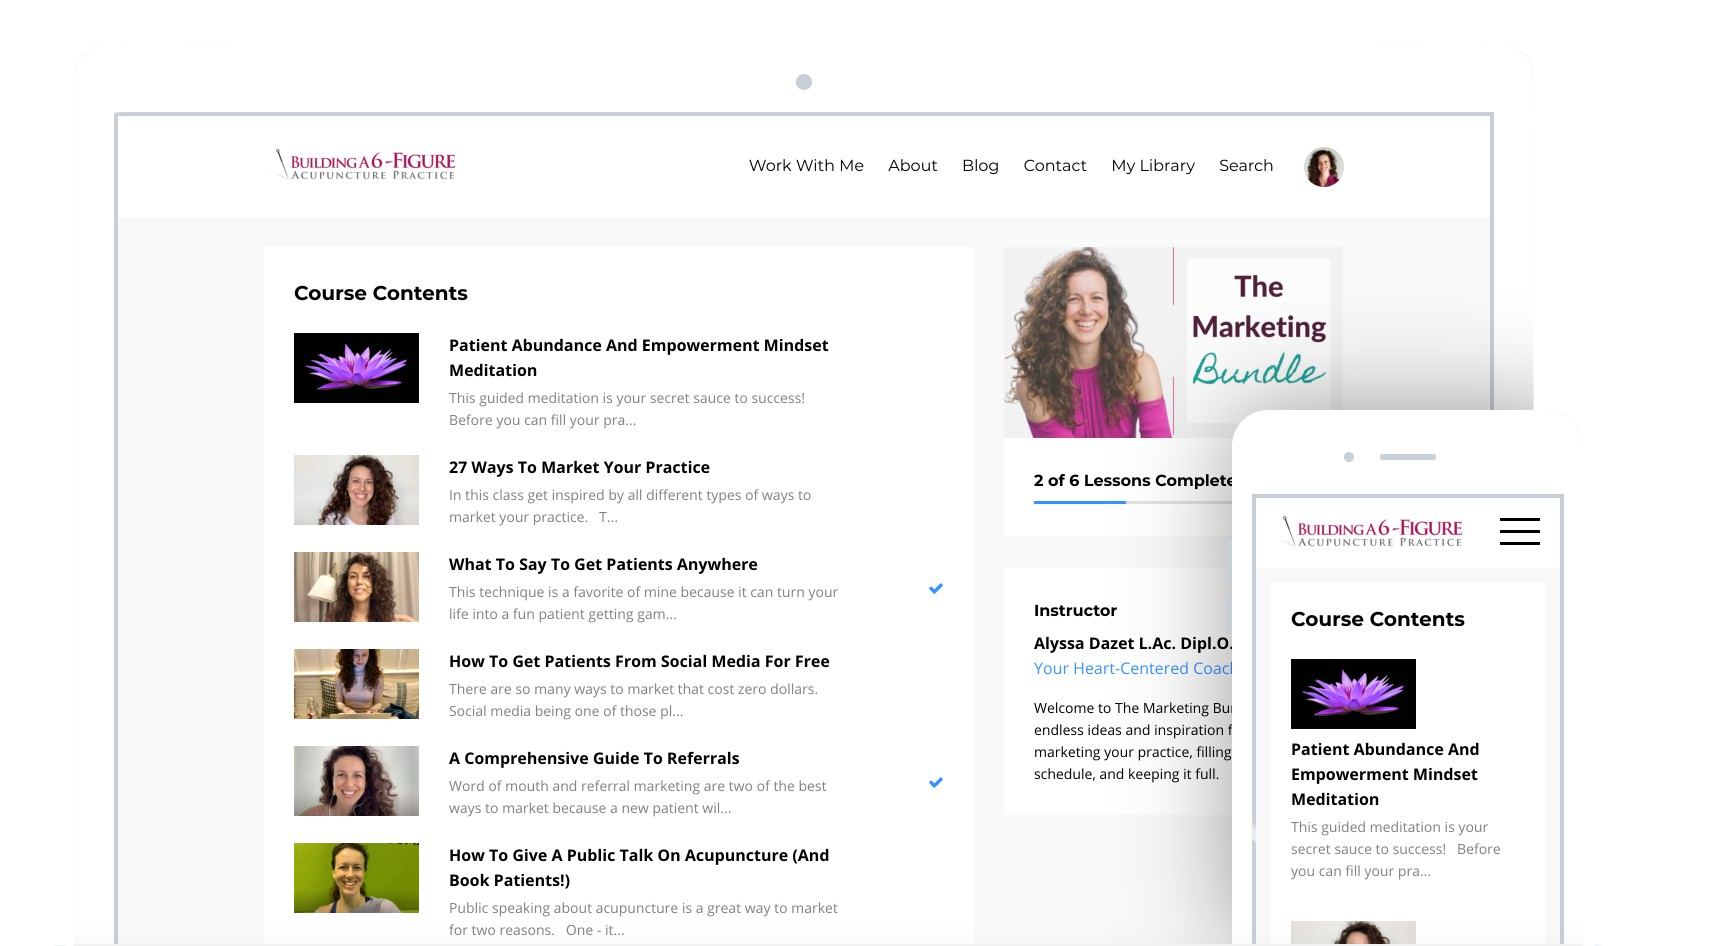Open Patient Abundance And Empowerment Mindset Meditation lesson
Screen dimensions: 1736x946
pos(638,358)
